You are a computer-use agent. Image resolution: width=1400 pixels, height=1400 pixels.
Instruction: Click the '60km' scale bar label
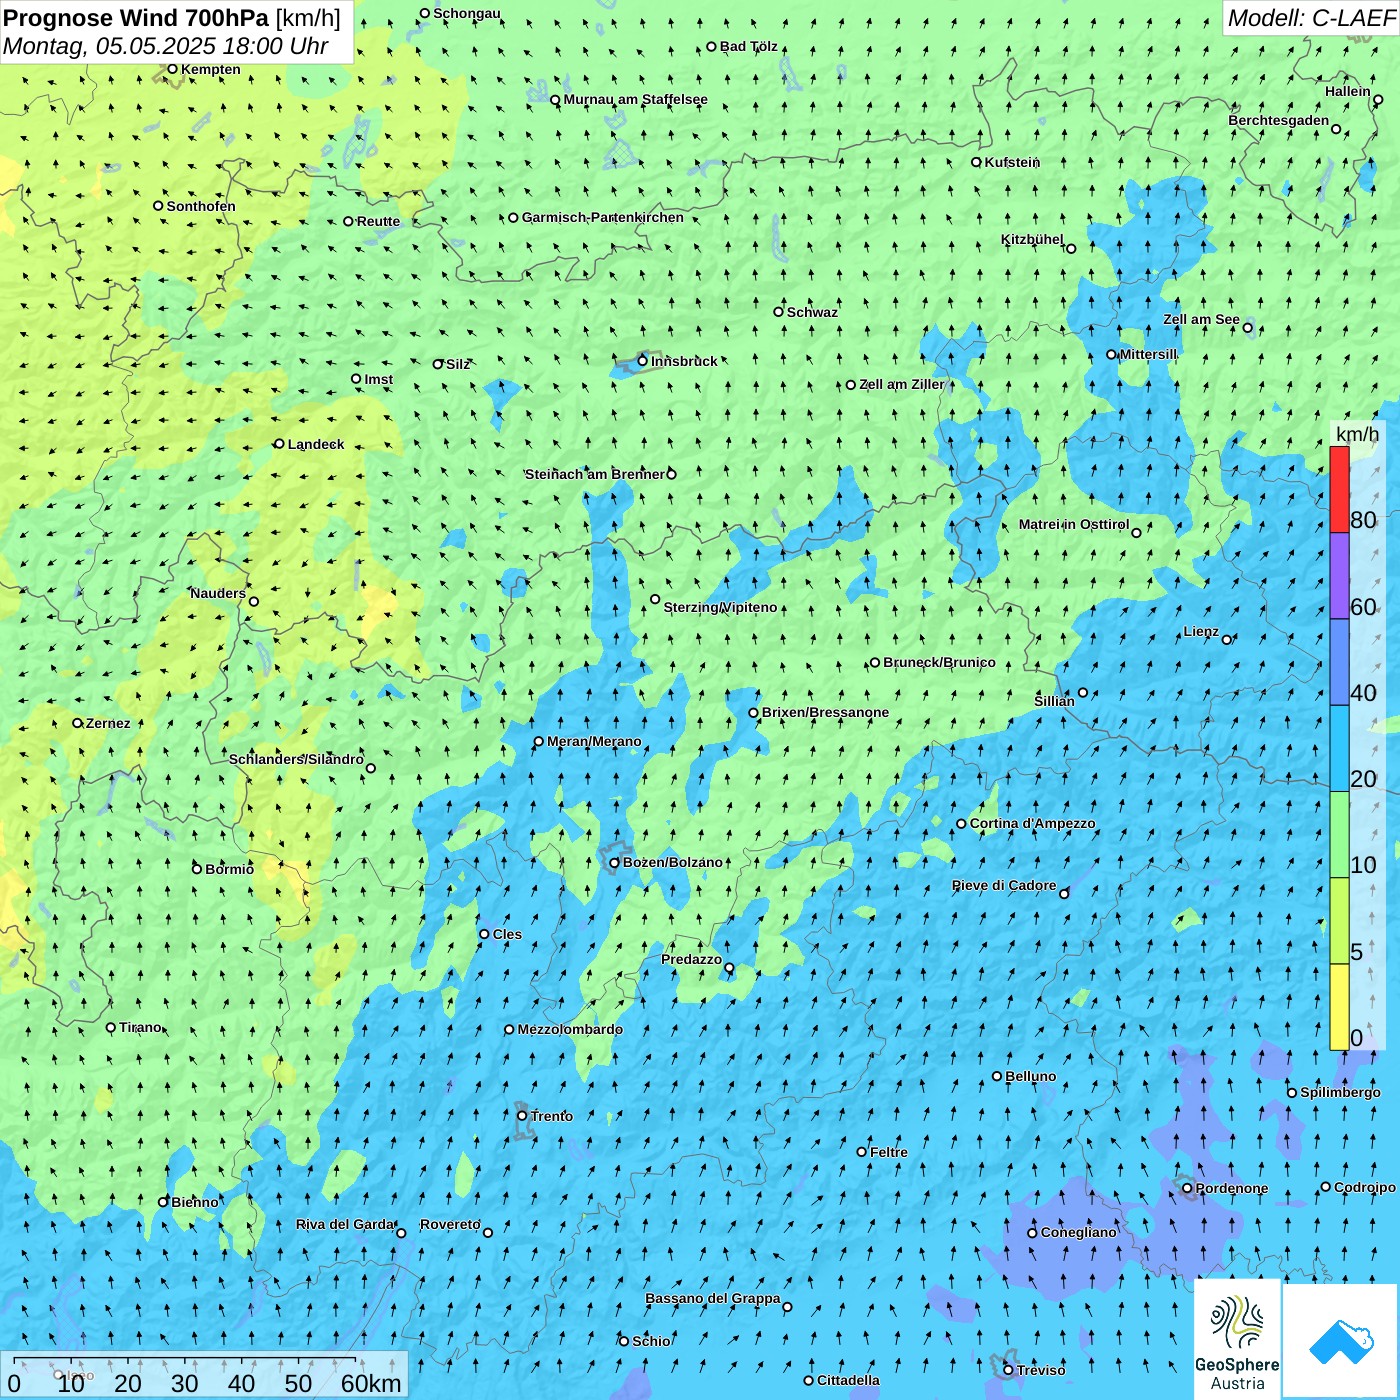click(x=371, y=1383)
